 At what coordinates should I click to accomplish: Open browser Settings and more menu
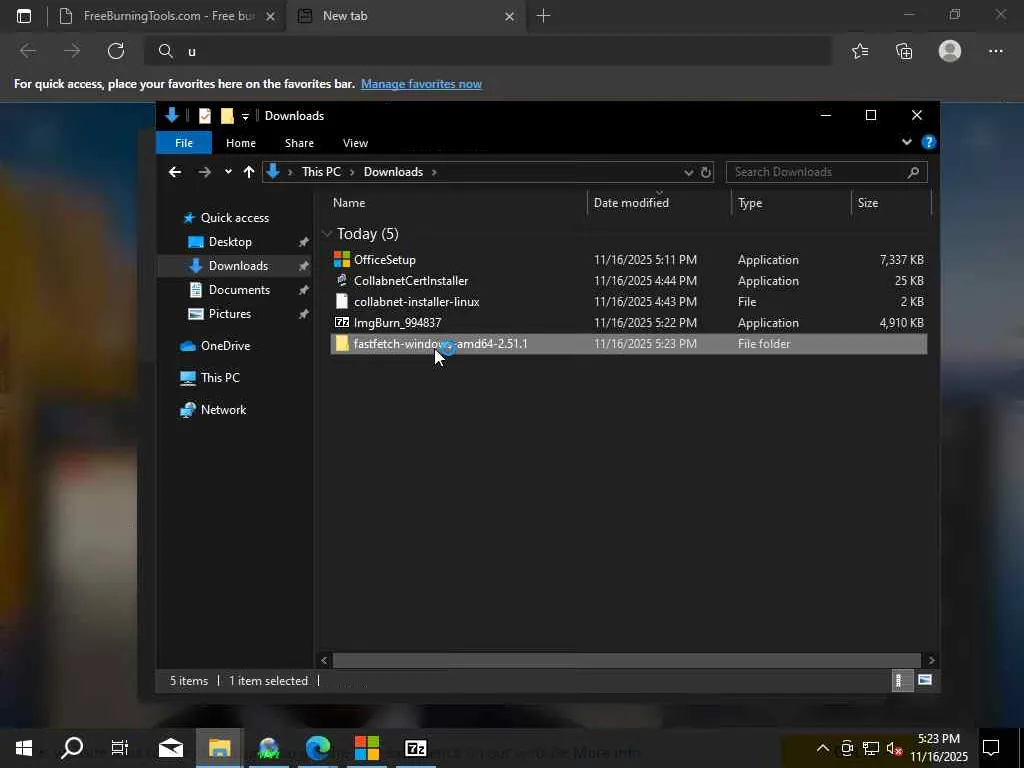click(995, 51)
